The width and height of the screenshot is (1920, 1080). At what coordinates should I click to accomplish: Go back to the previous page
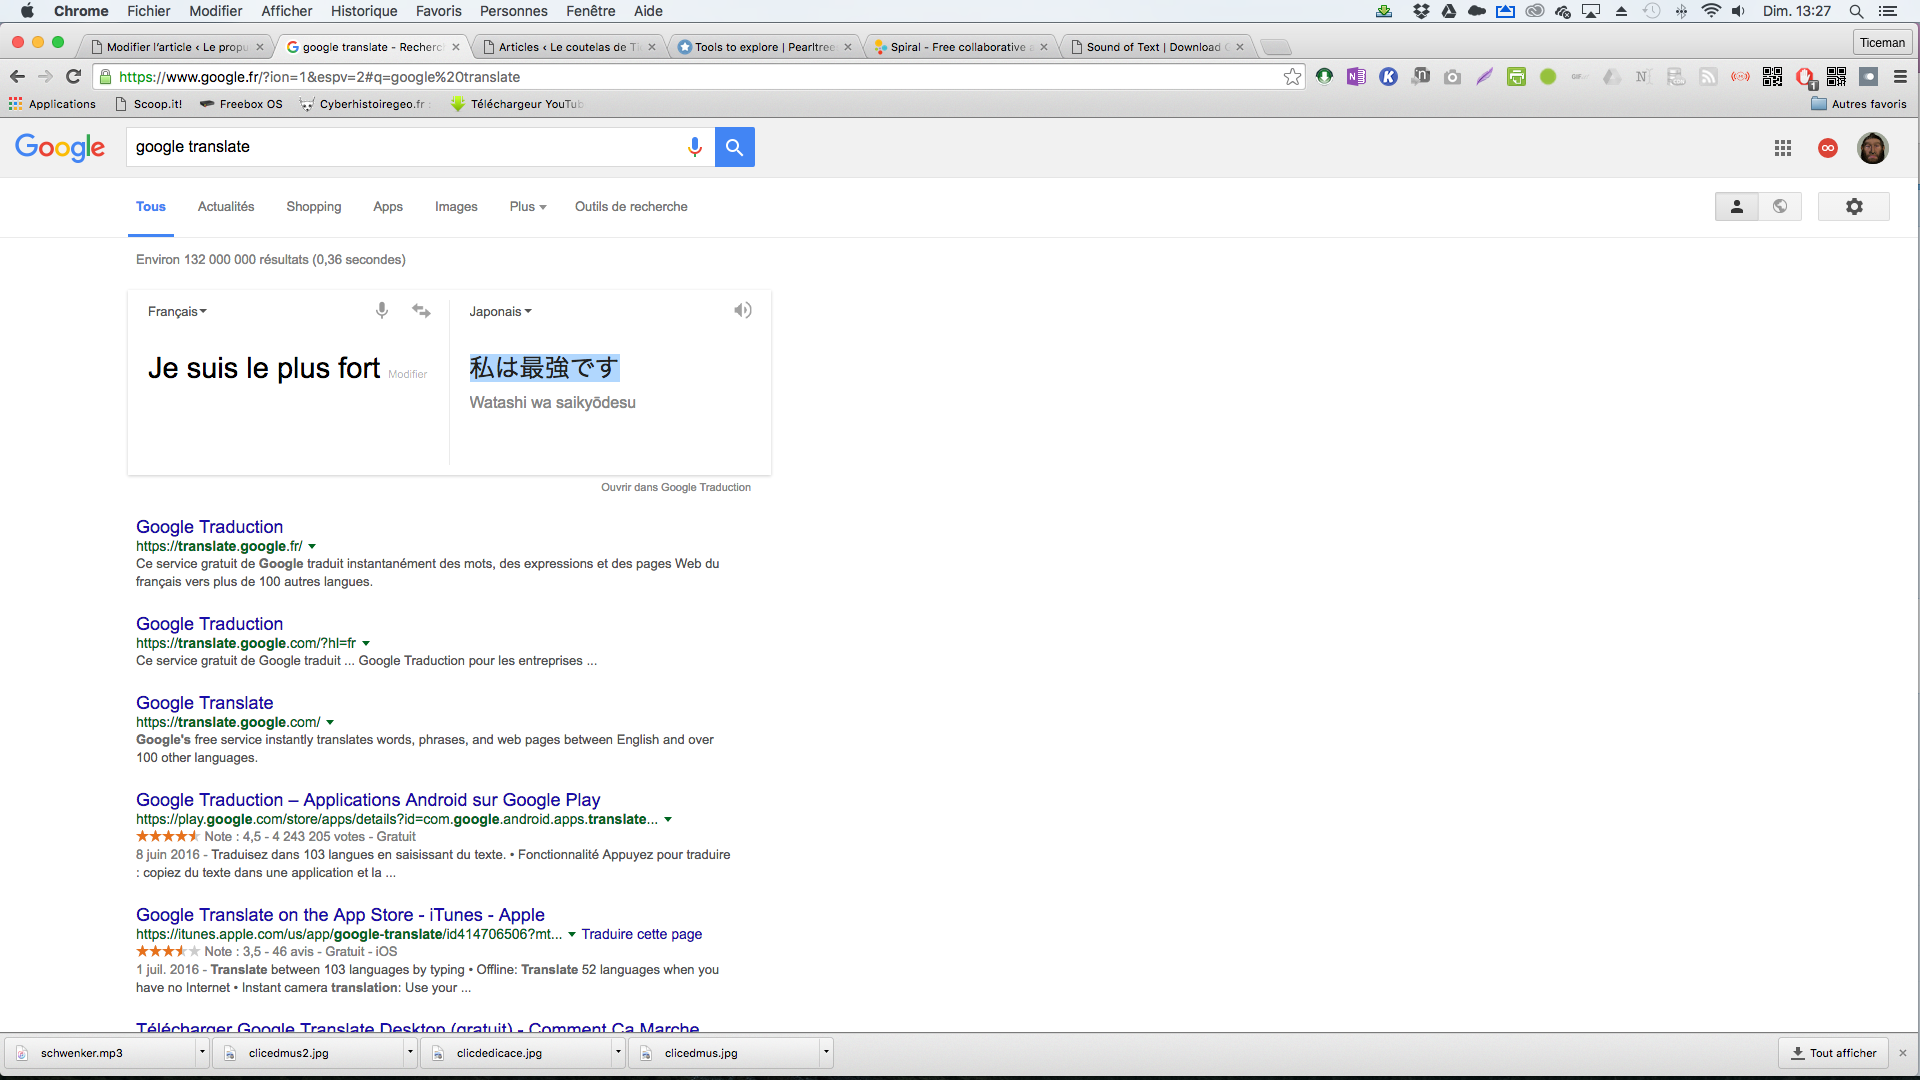click(x=17, y=77)
